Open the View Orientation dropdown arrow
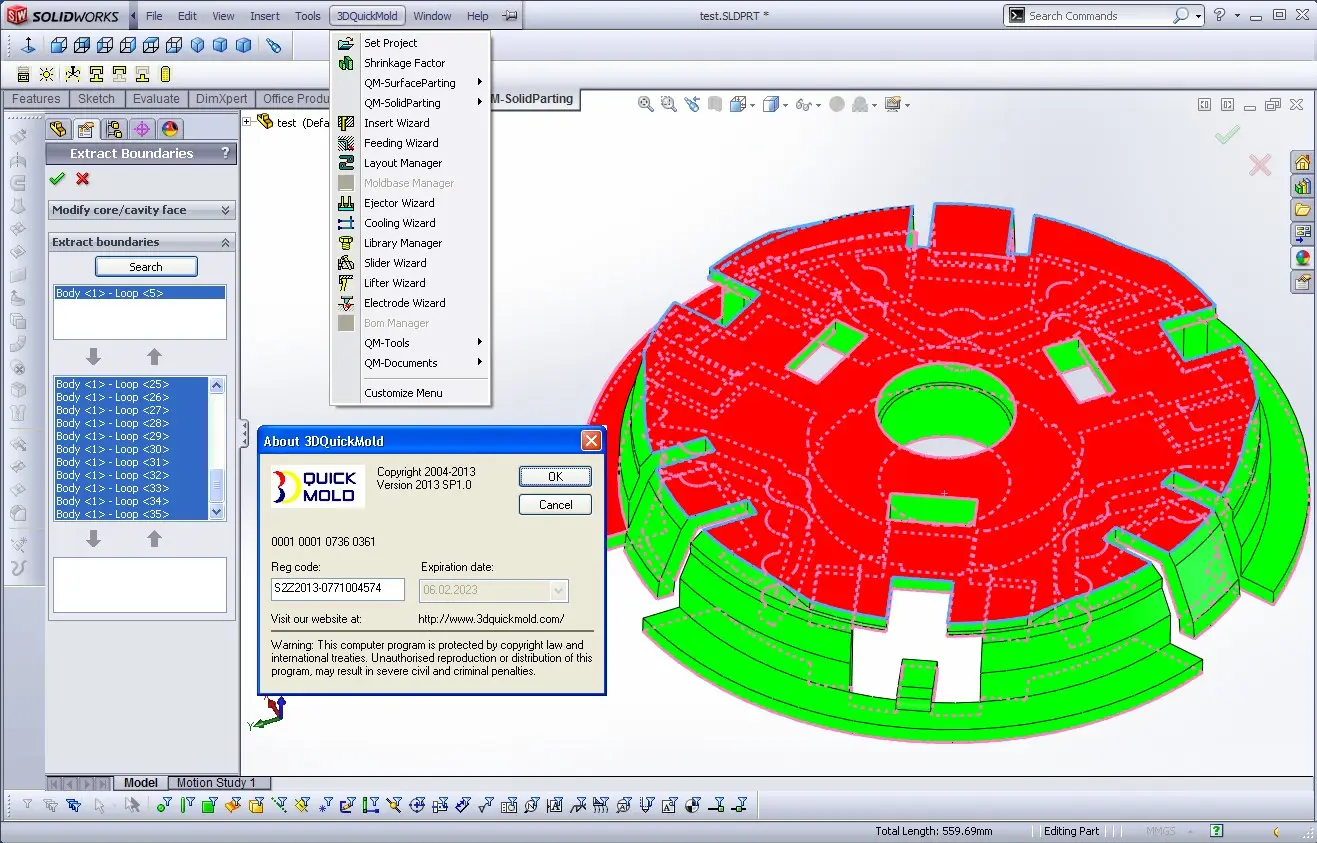Image resolution: width=1317 pixels, height=843 pixels. 751,105
